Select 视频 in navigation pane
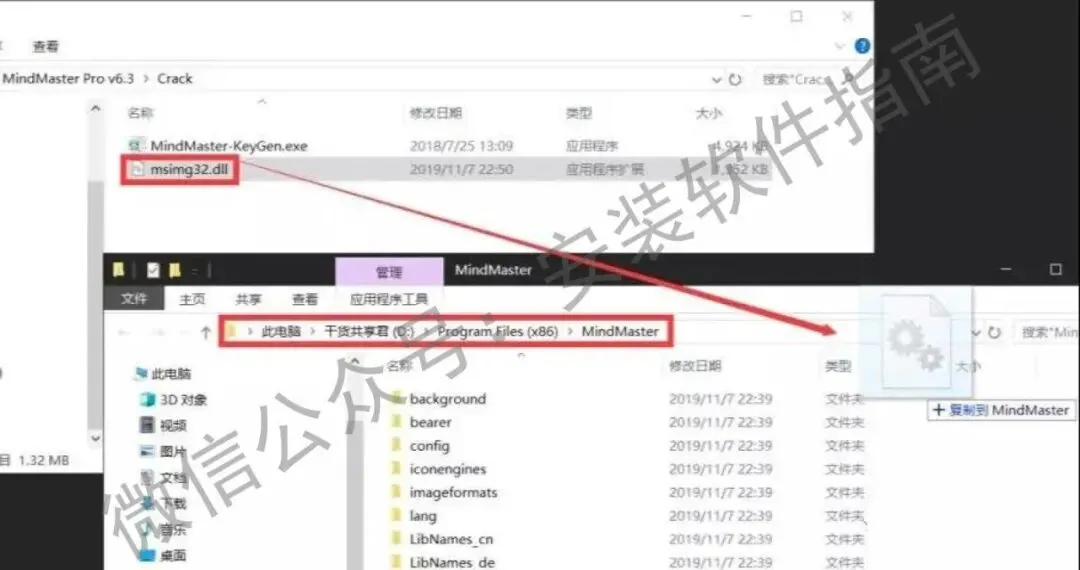This screenshot has width=1080, height=570. [173, 425]
